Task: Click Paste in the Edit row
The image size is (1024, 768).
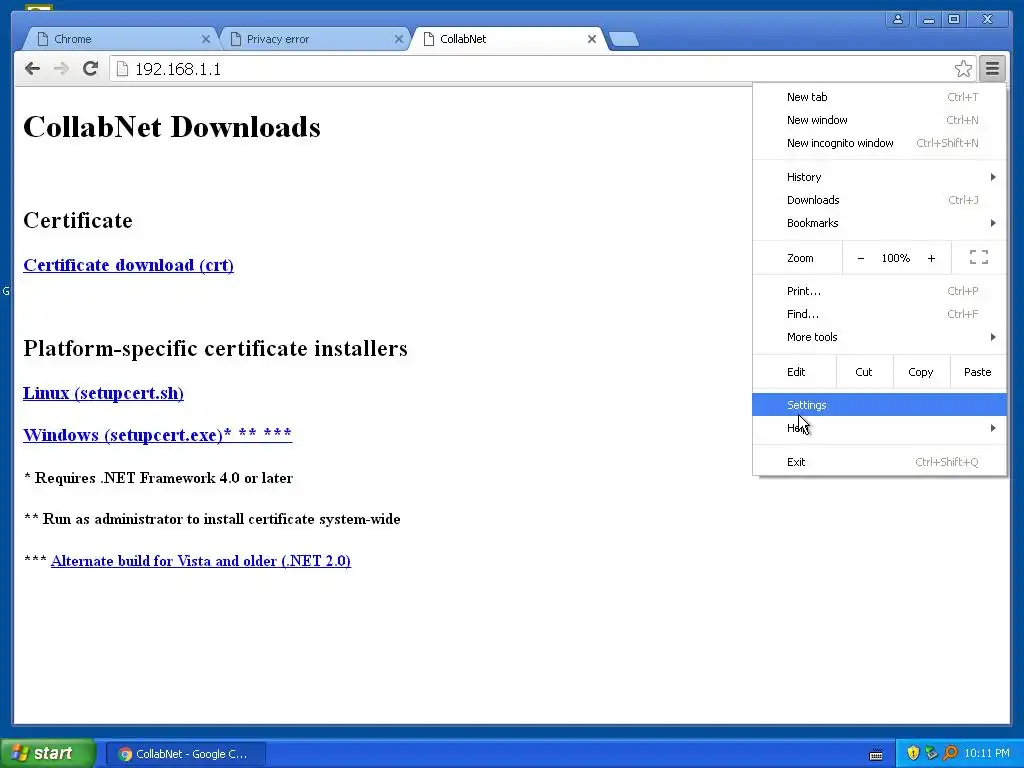Action: pos(977,372)
